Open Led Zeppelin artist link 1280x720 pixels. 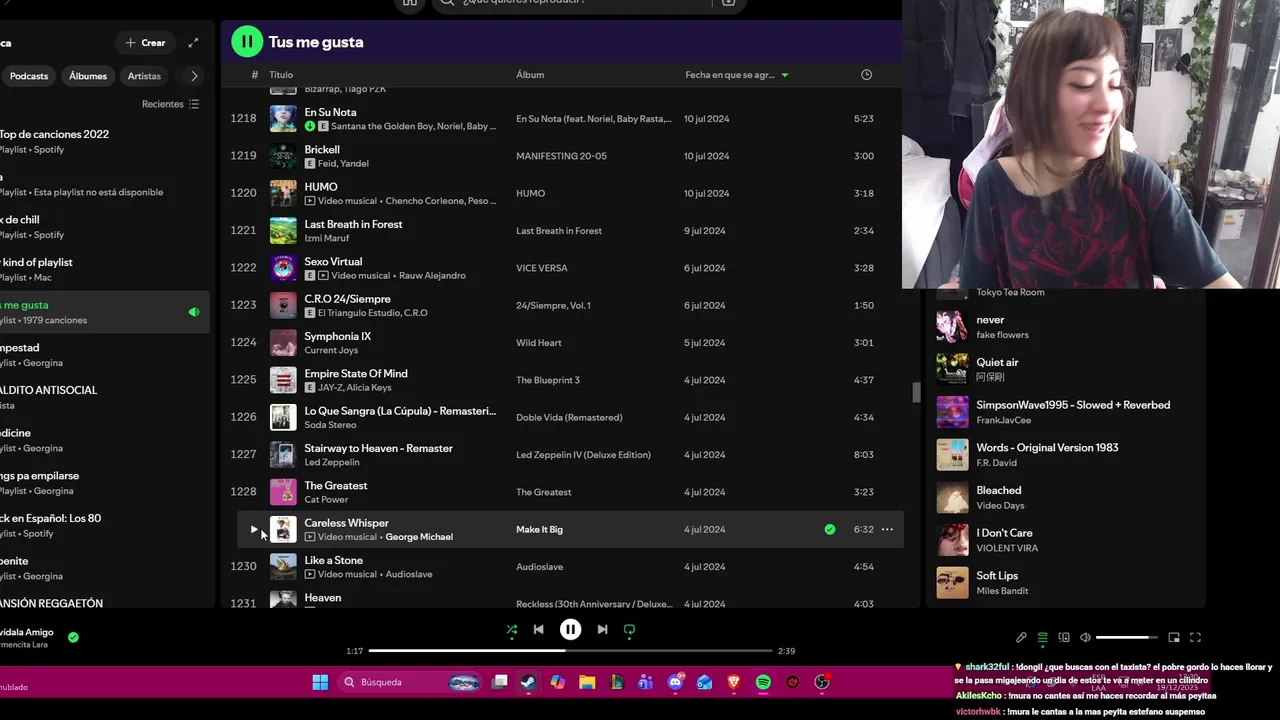pyautogui.click(x=332, y=462)
